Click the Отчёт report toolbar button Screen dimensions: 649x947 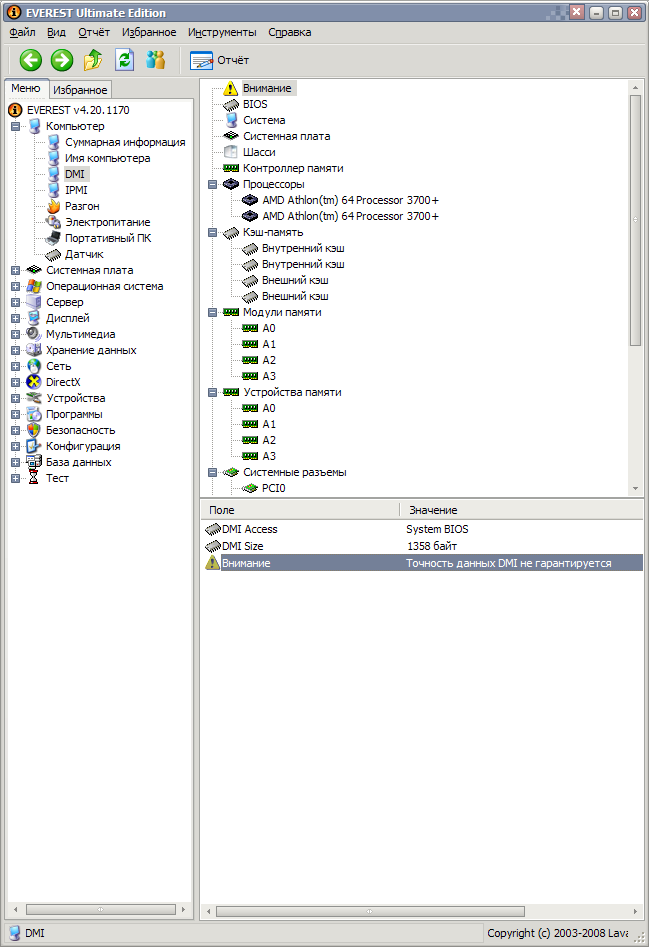(x=220, y=60)
